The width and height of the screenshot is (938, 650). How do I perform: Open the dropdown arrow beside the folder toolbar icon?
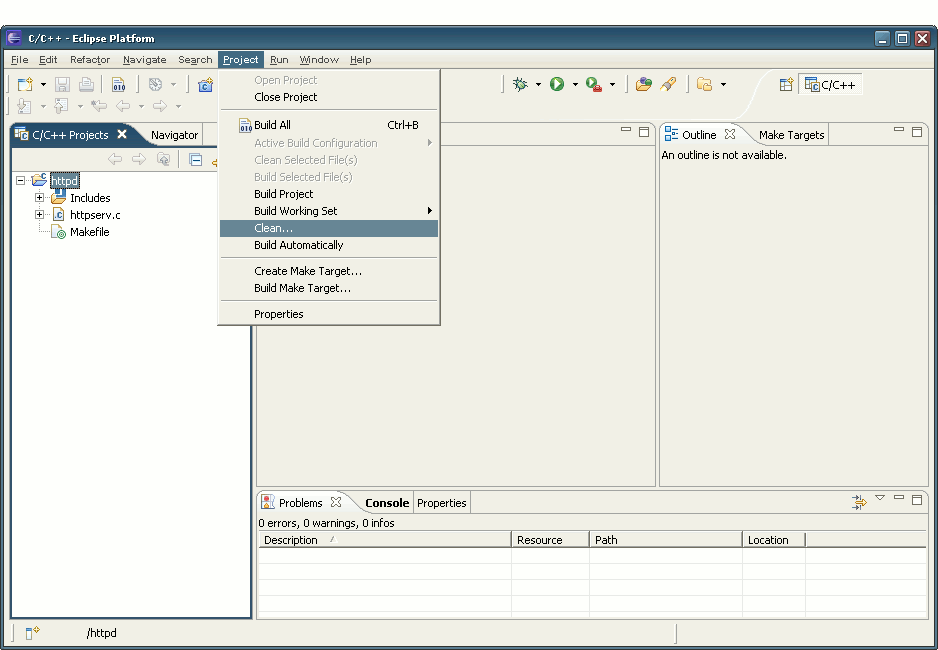tap(723, 85)
